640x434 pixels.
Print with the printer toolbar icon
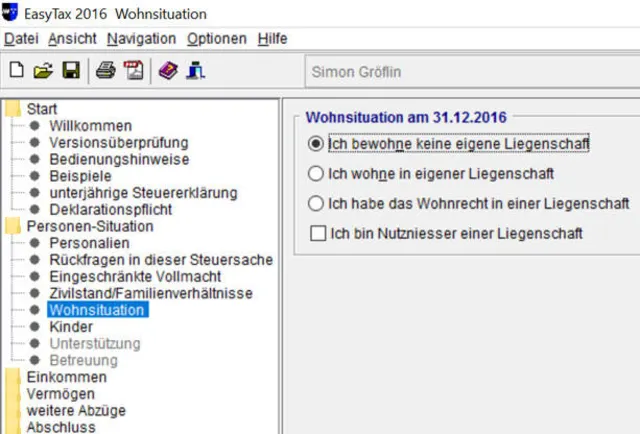coord(106,71)
